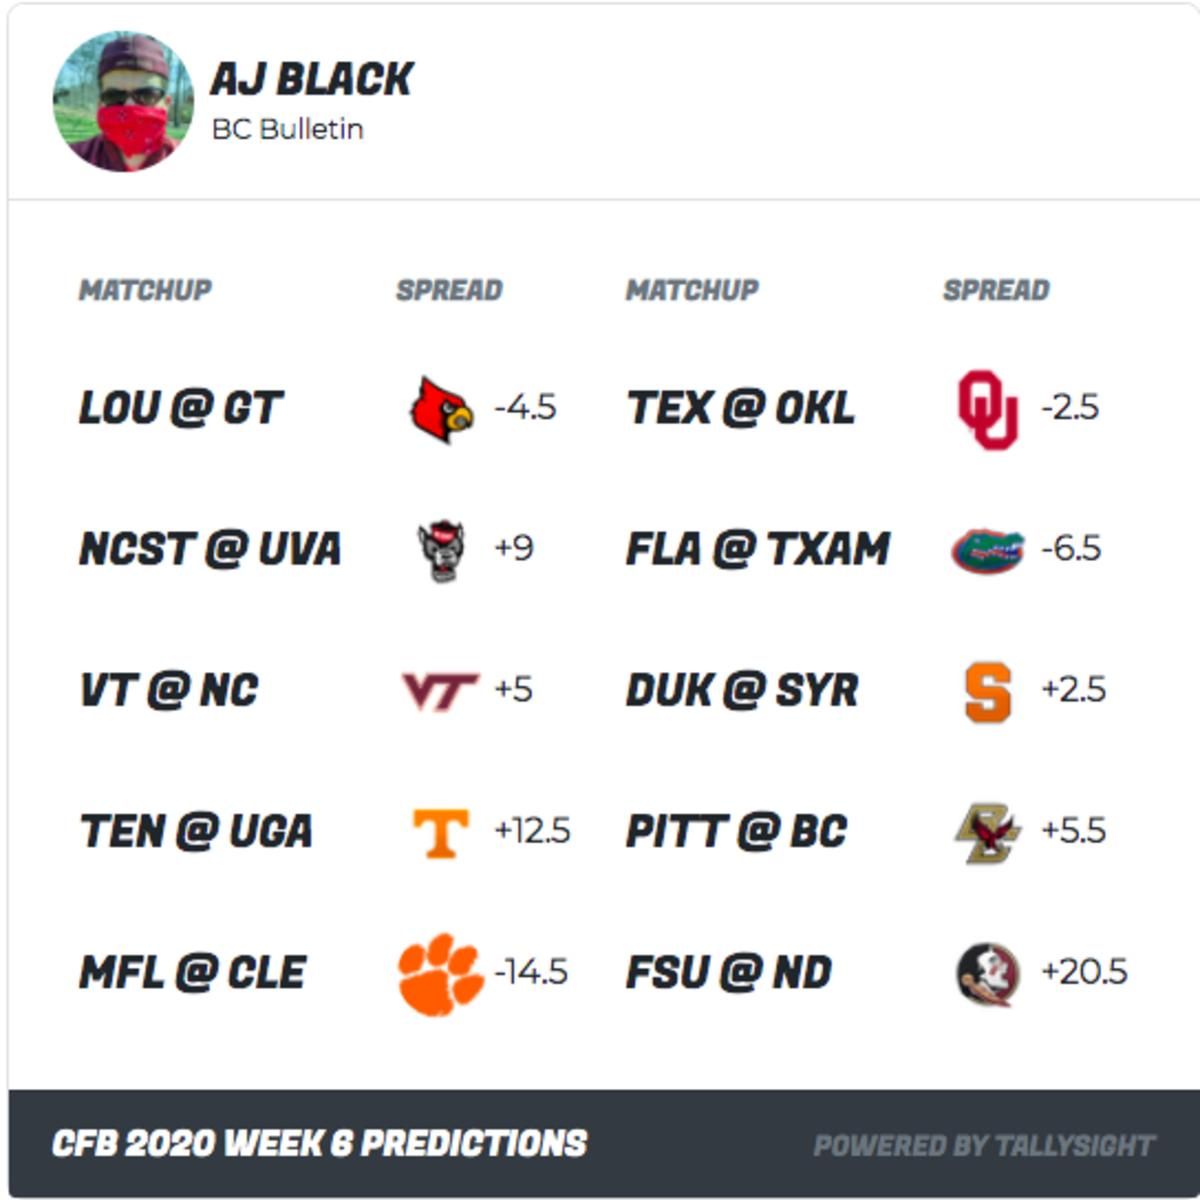Click the Louisville Cardinals logo

442,409
